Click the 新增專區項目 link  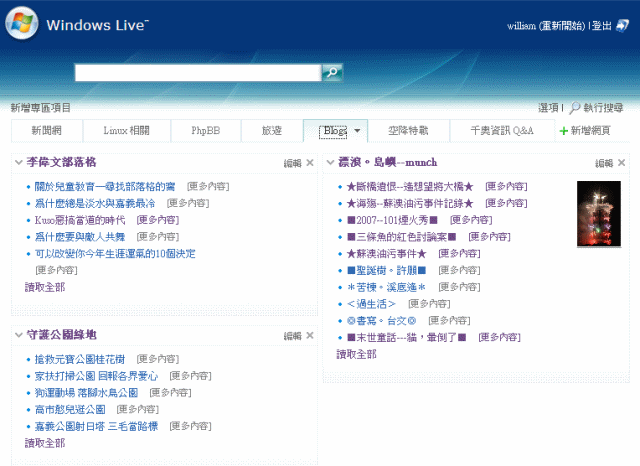click(40, 108)
